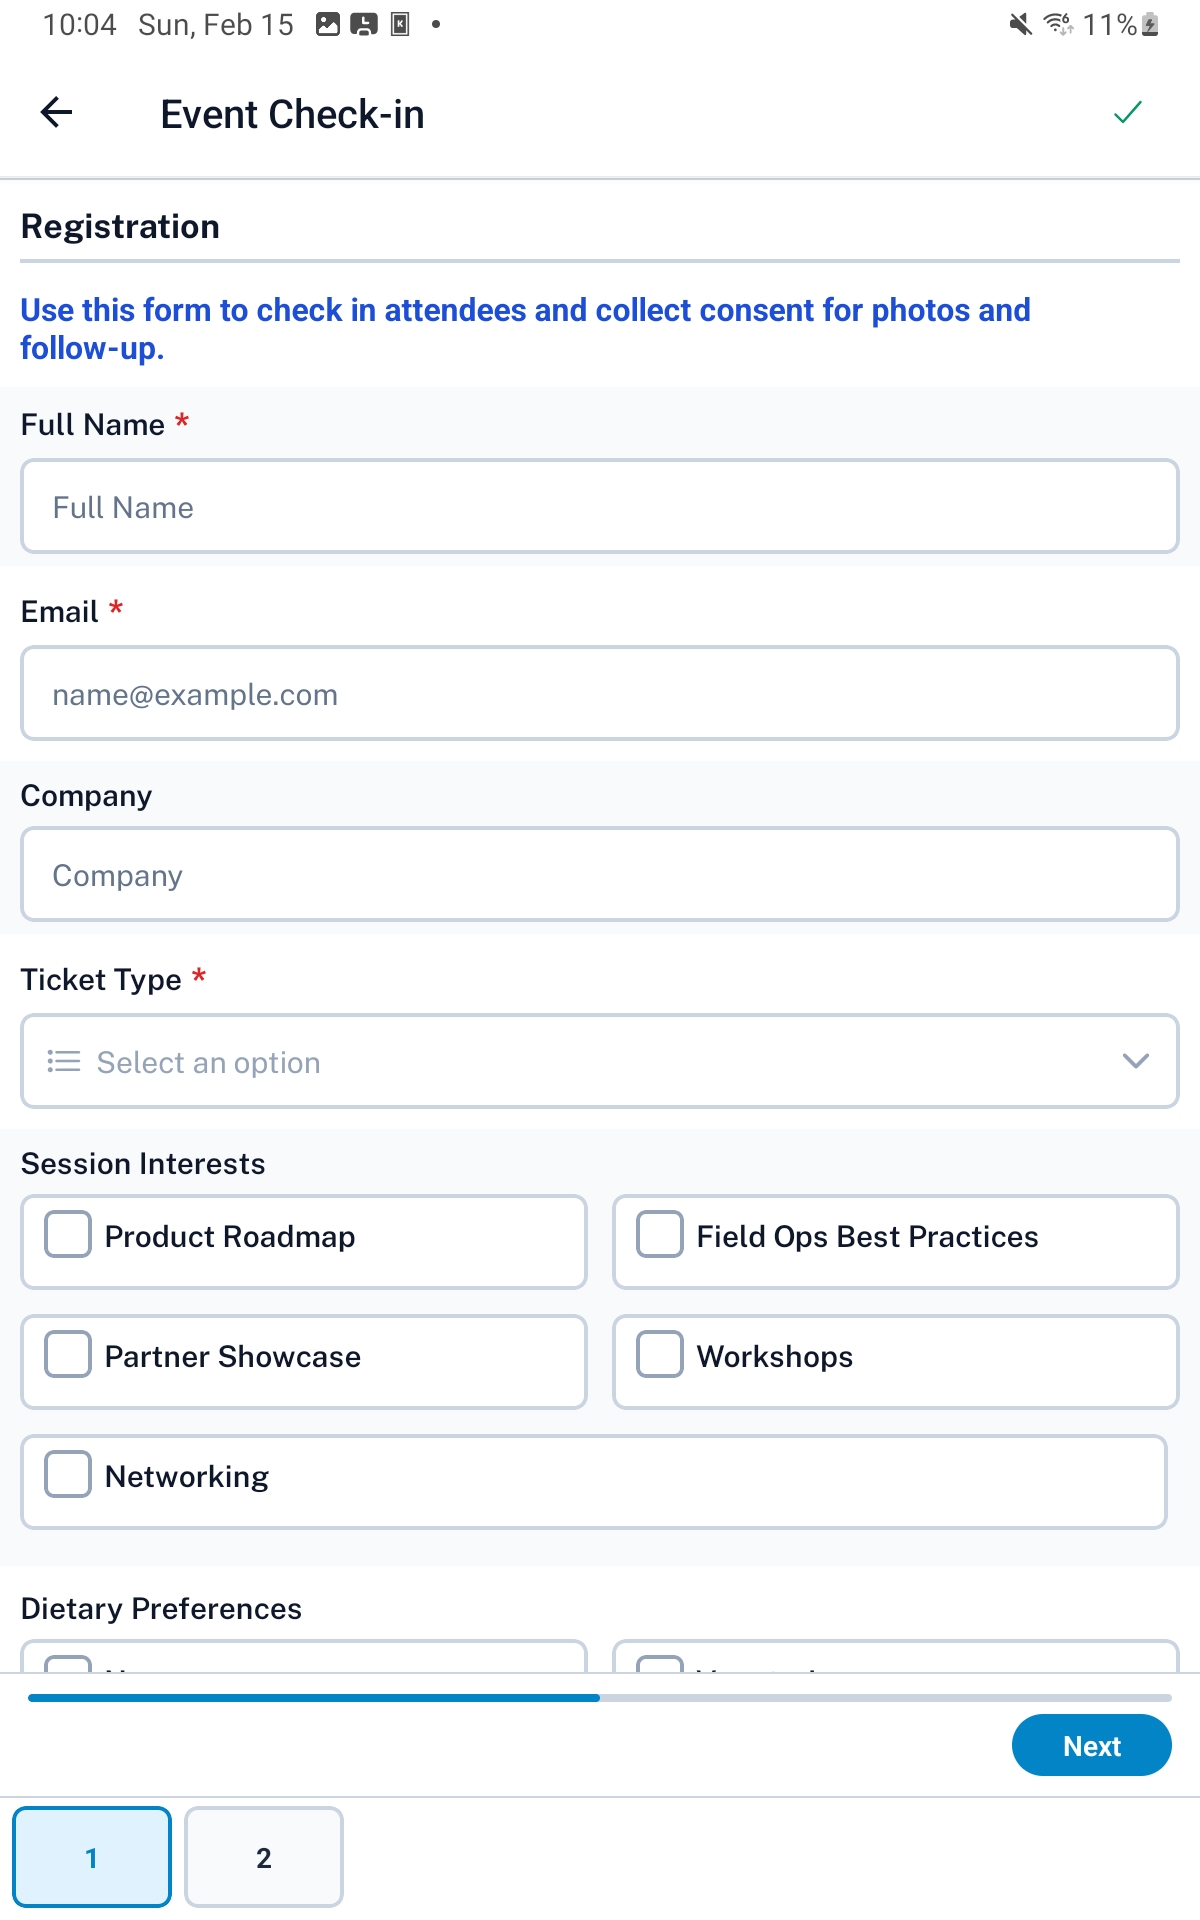Select the Workshops session interest
The width and height of the screenshot is (1200, 1920).
coord(659,1355)
